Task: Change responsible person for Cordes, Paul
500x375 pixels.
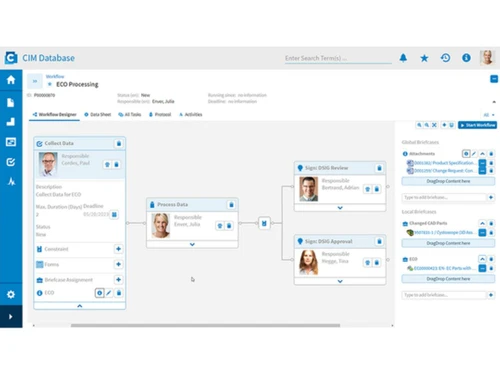Action: pos(107,165)
